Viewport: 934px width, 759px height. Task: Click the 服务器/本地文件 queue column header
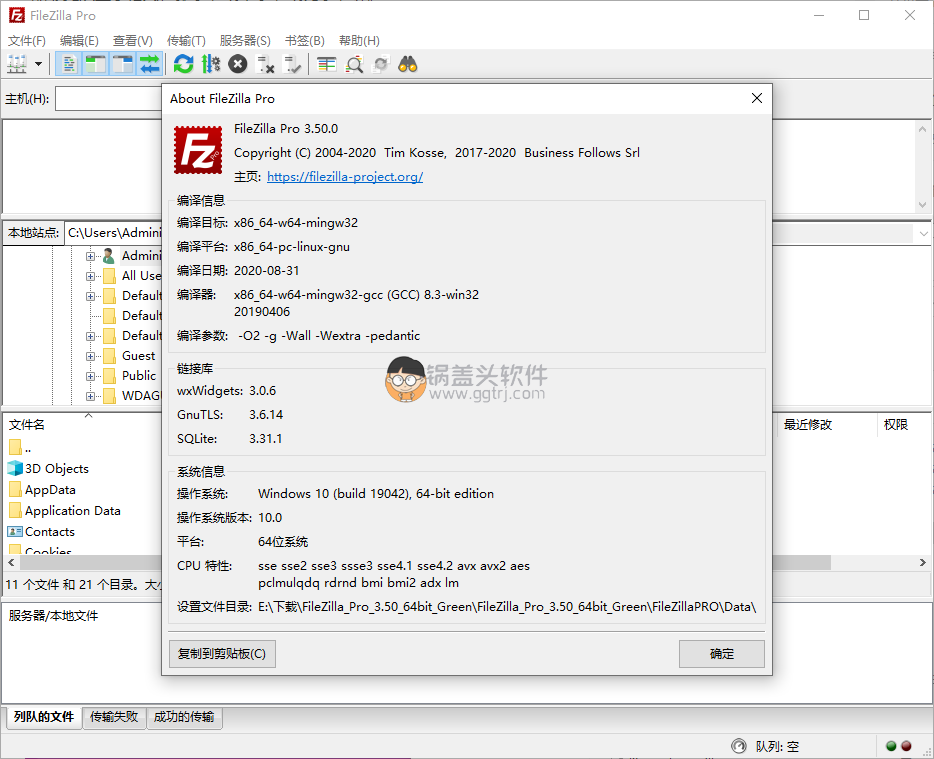coord(53,615)
